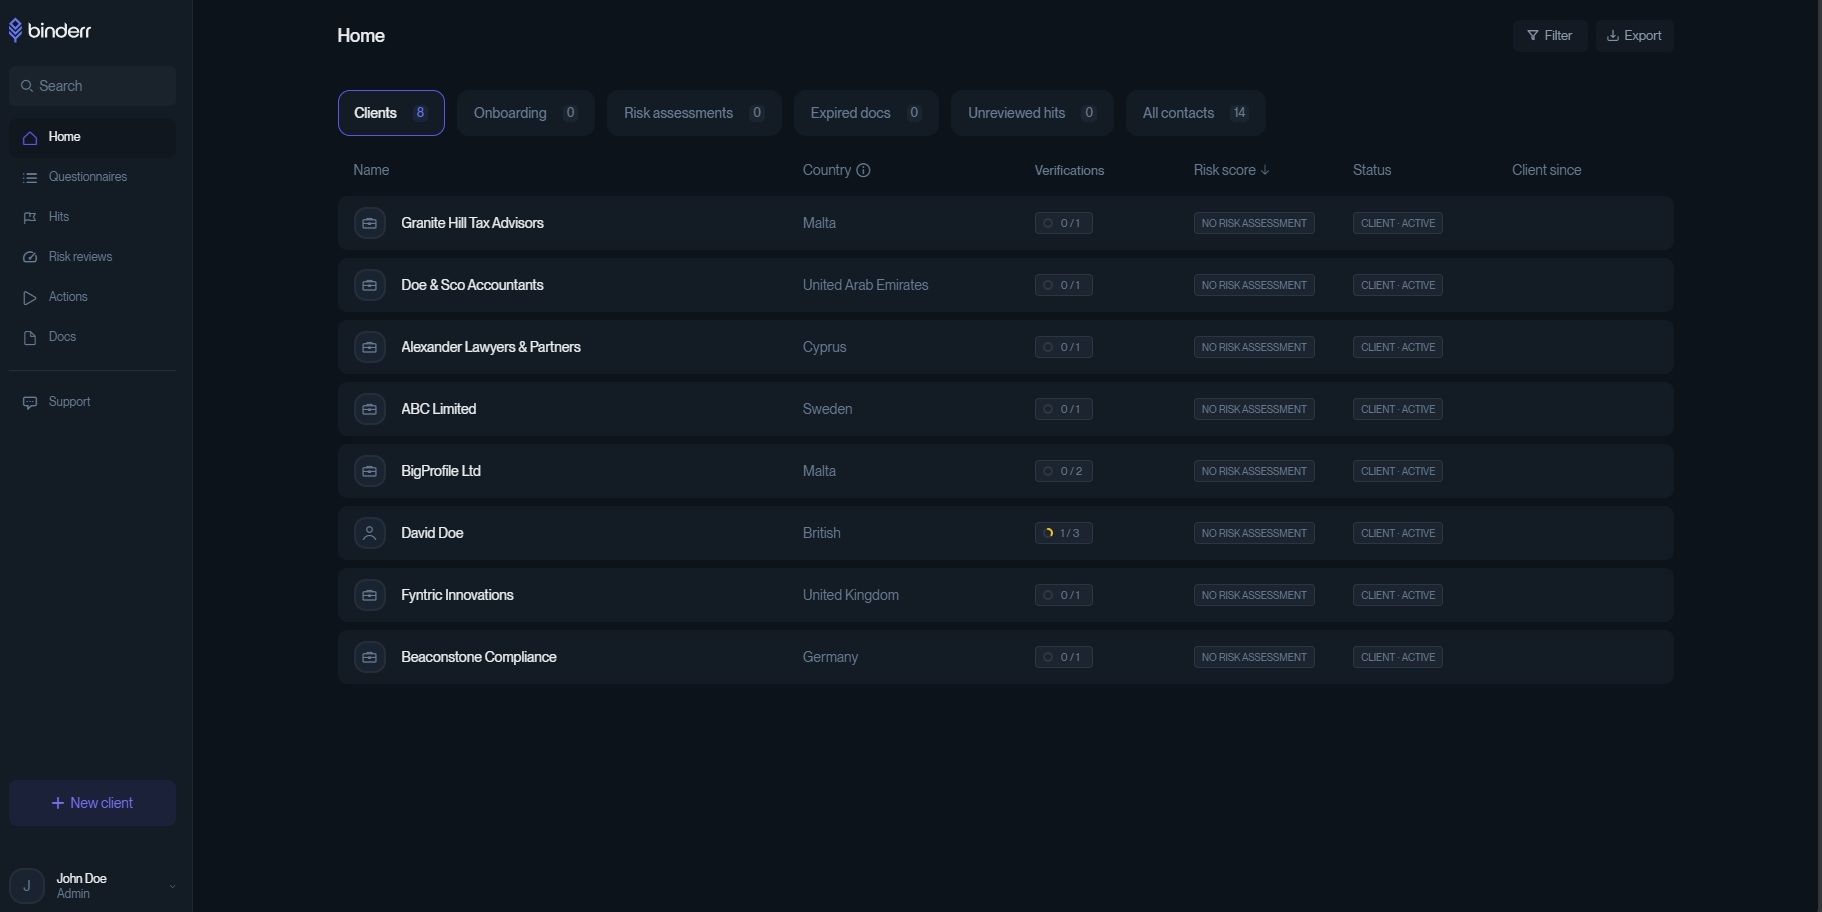Click United Kingdom country cell
The image size is (1822, 912).
(x=851, y=595)
